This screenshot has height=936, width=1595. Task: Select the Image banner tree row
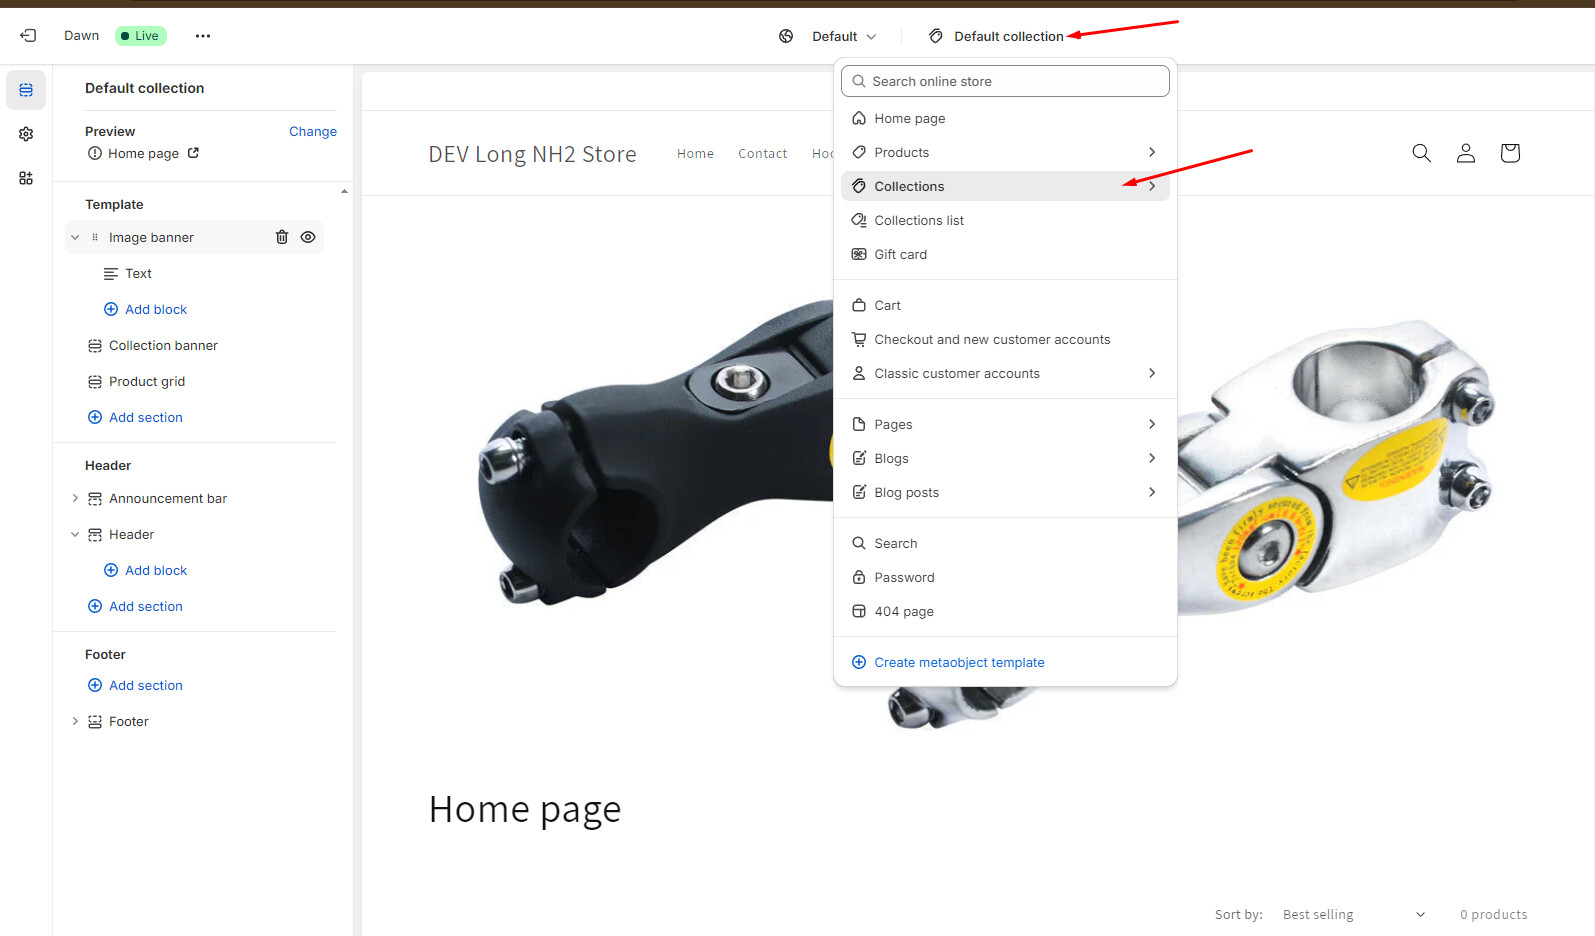[x=195, y=237]
